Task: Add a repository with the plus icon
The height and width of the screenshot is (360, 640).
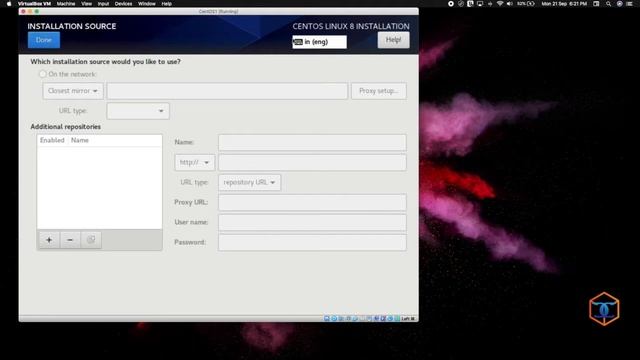Action: (x=49, y=240)
